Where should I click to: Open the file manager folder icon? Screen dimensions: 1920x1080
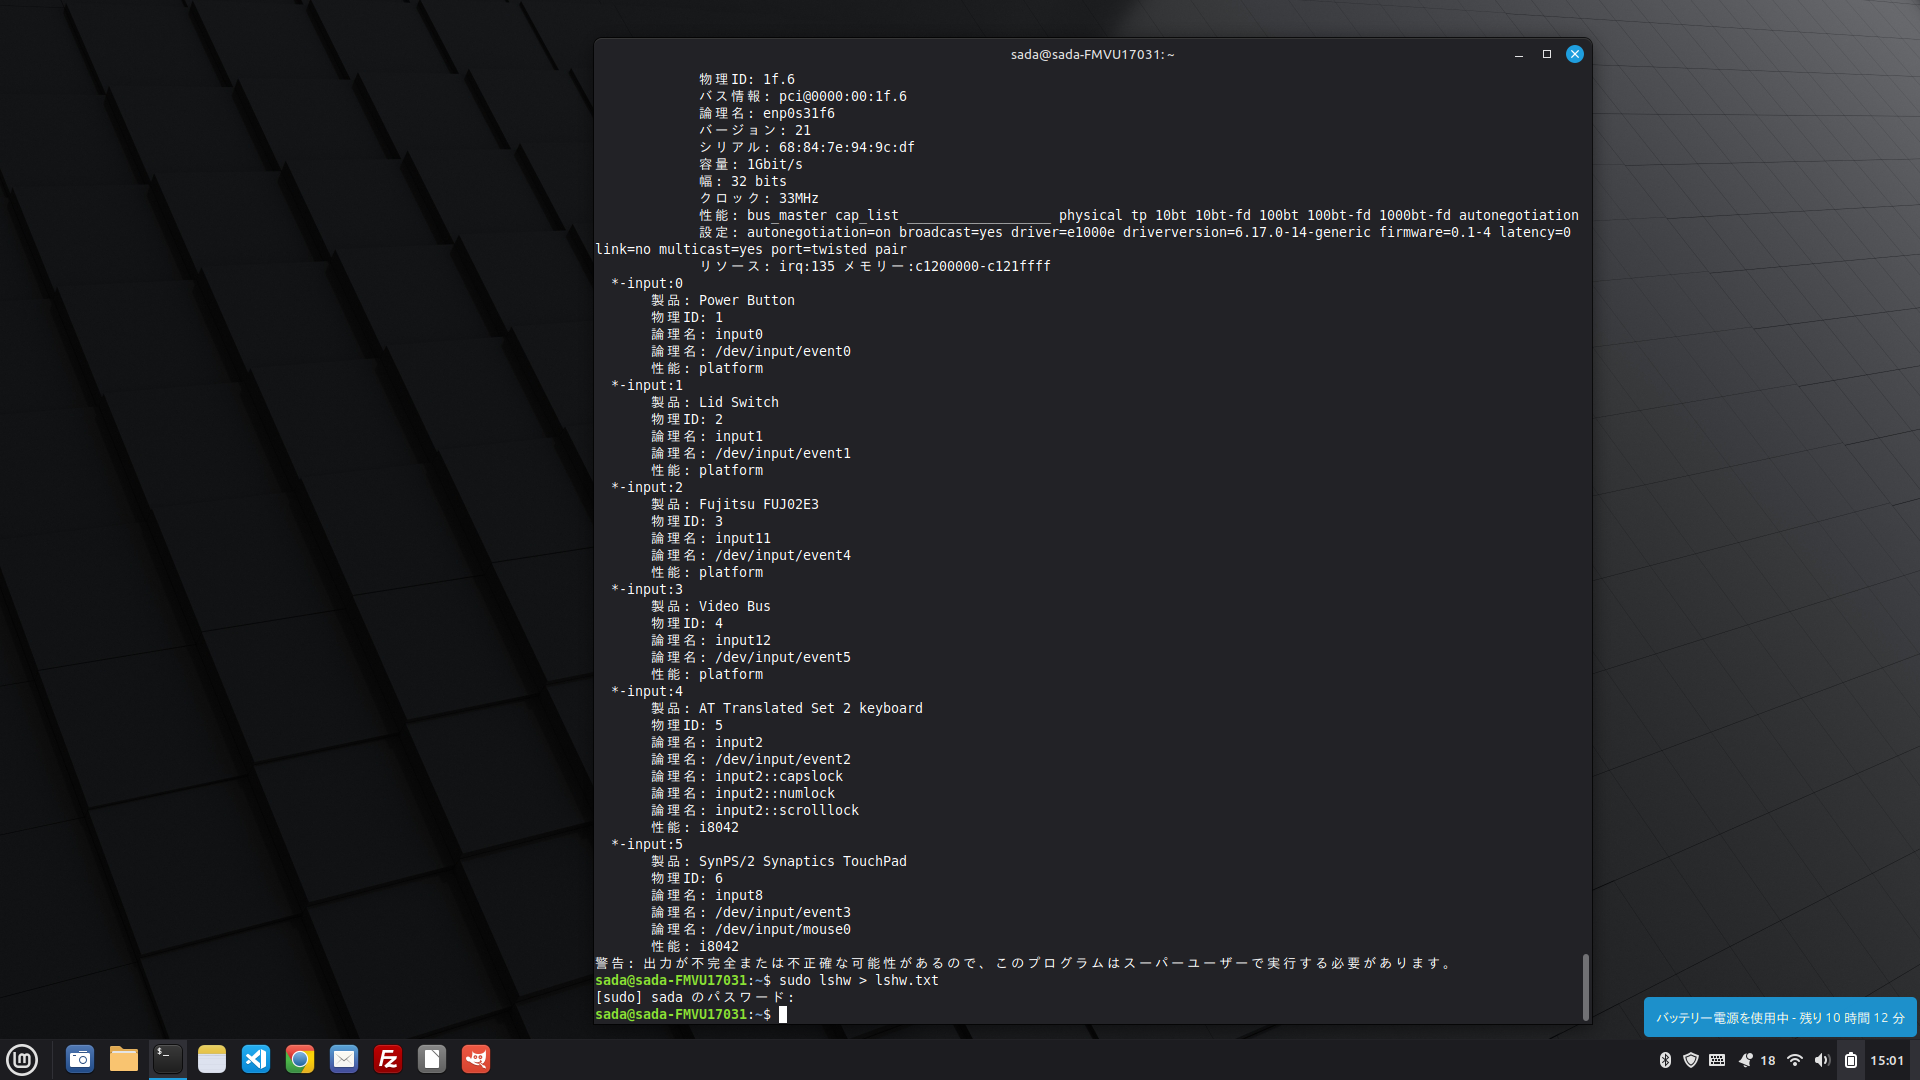(124, 1059)
